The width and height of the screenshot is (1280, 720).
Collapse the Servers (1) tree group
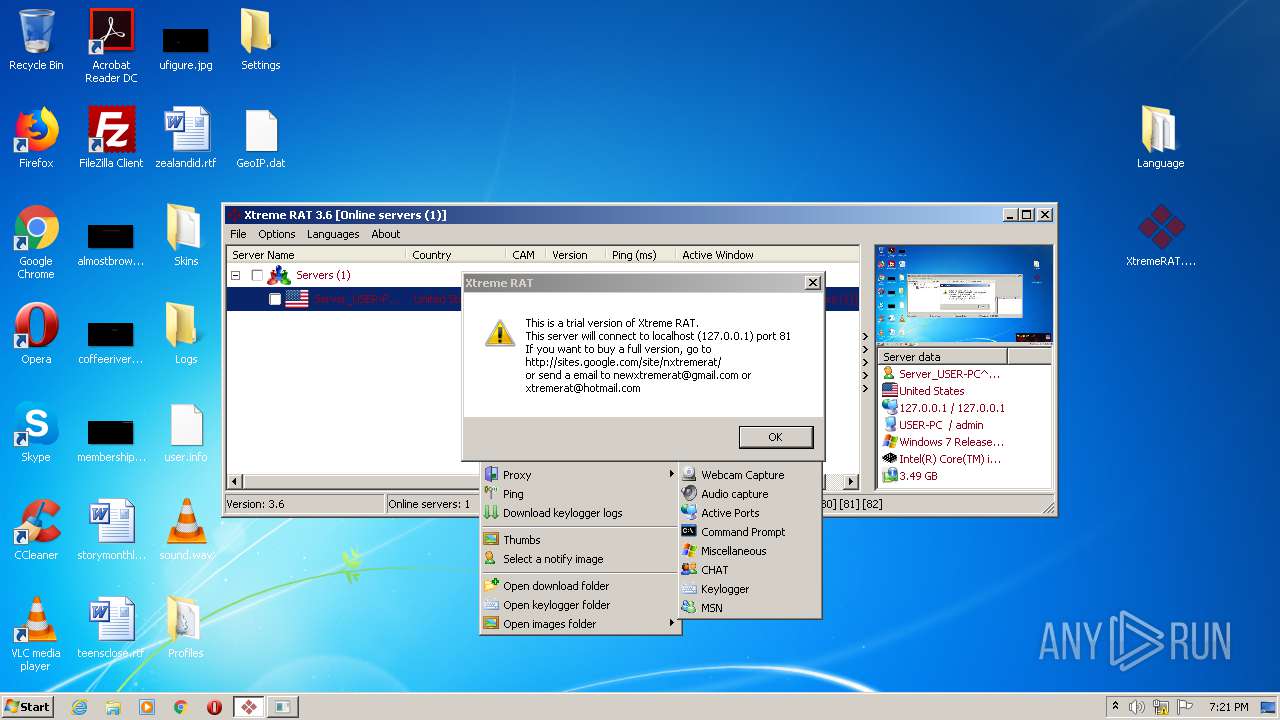coord(236,275)
